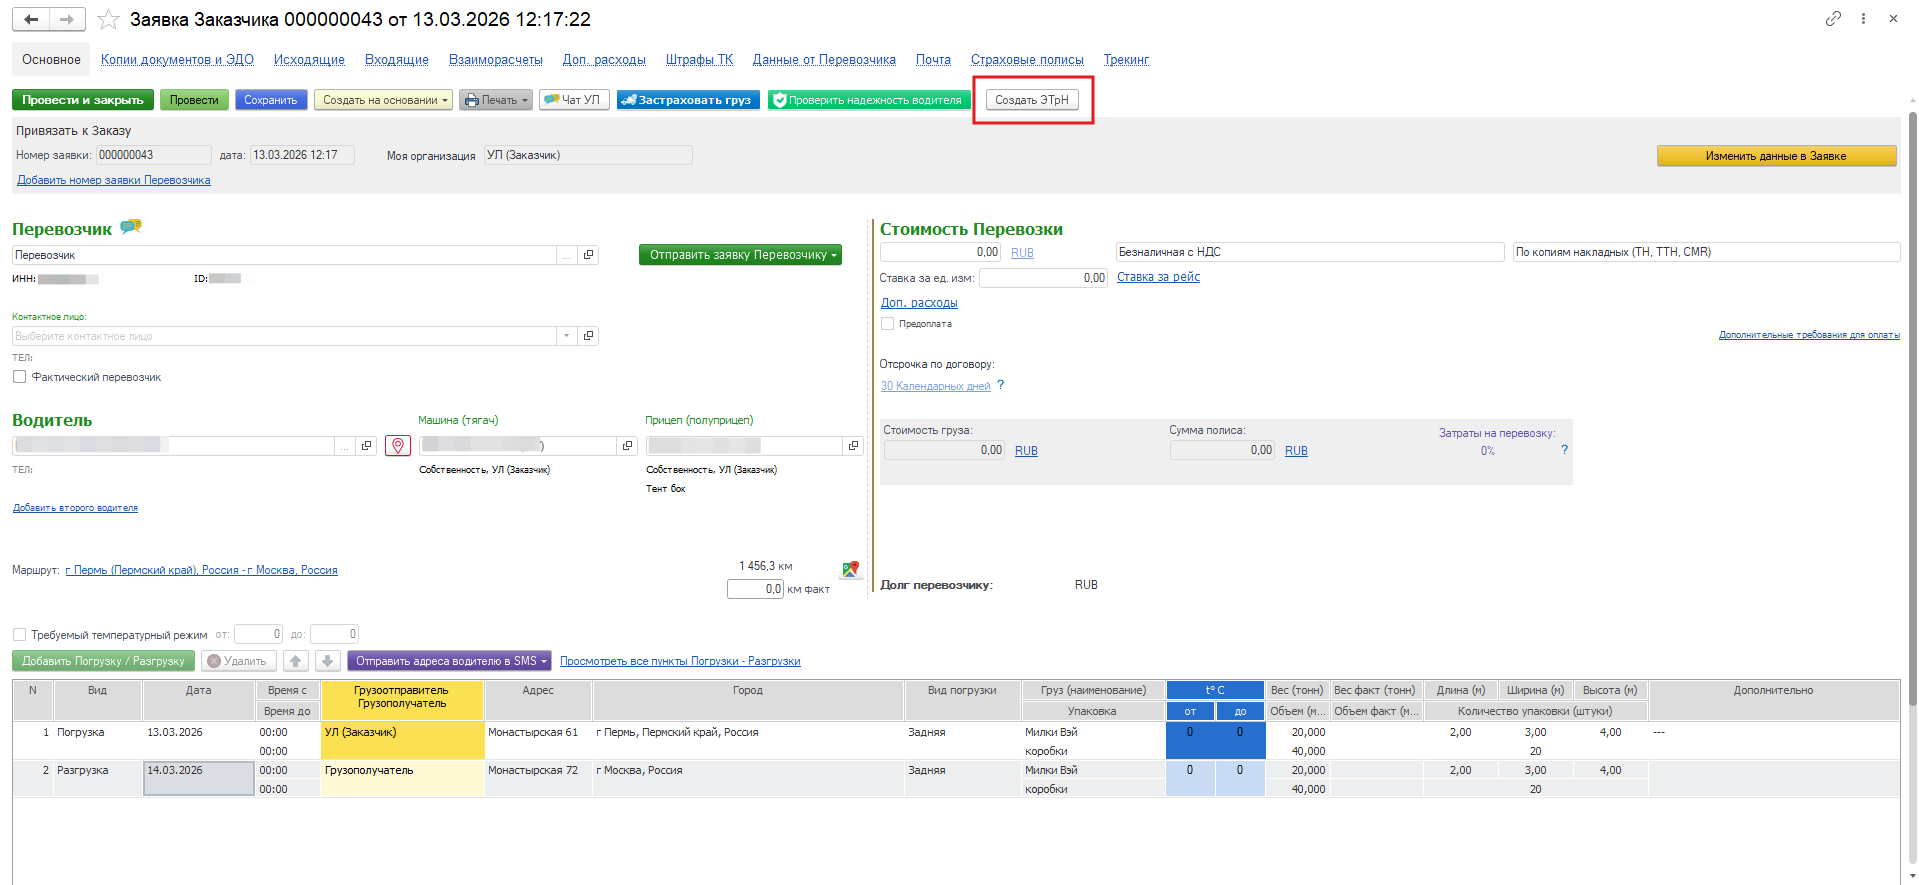
Task: Click Добавить Погрузку / Разгрузку button
Action: tap(104, 661)
